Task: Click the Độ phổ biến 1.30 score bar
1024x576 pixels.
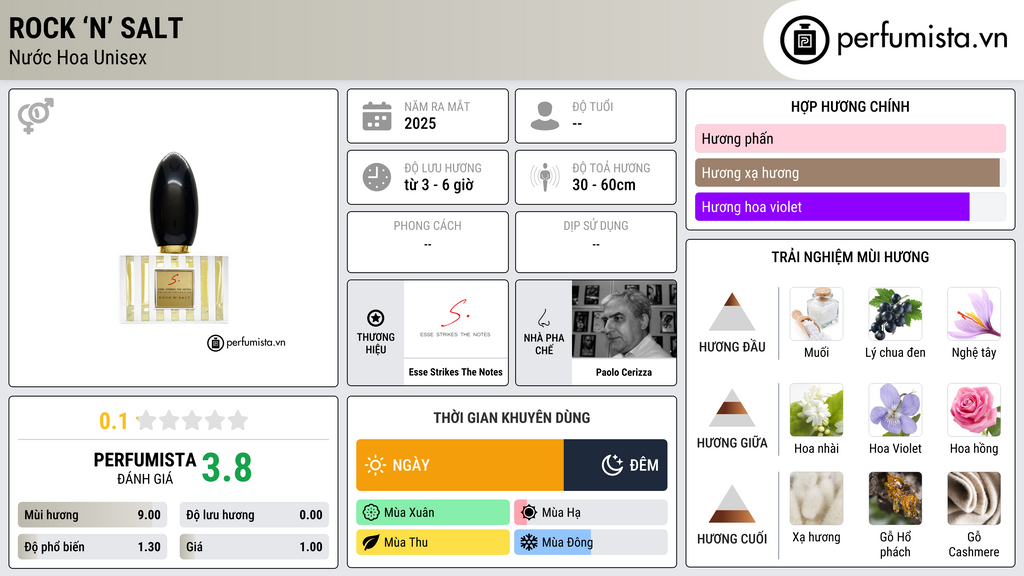Action: click(x=93, y=547)
